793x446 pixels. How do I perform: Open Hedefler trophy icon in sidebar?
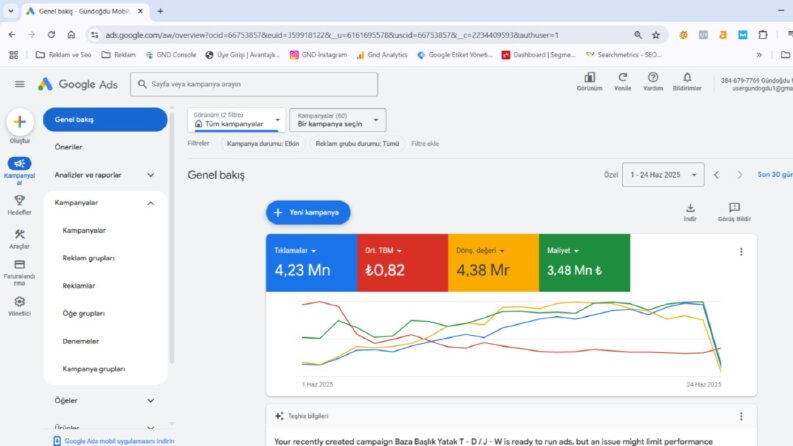click(x=19, y=200)
